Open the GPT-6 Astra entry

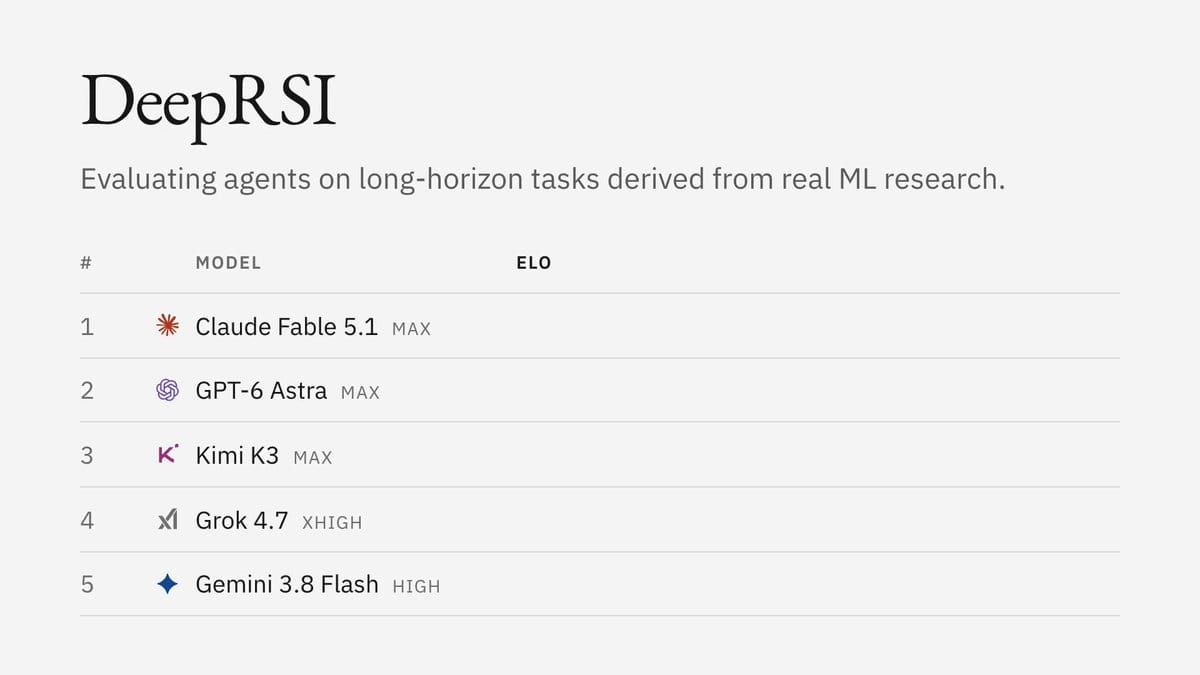point(261,391)
